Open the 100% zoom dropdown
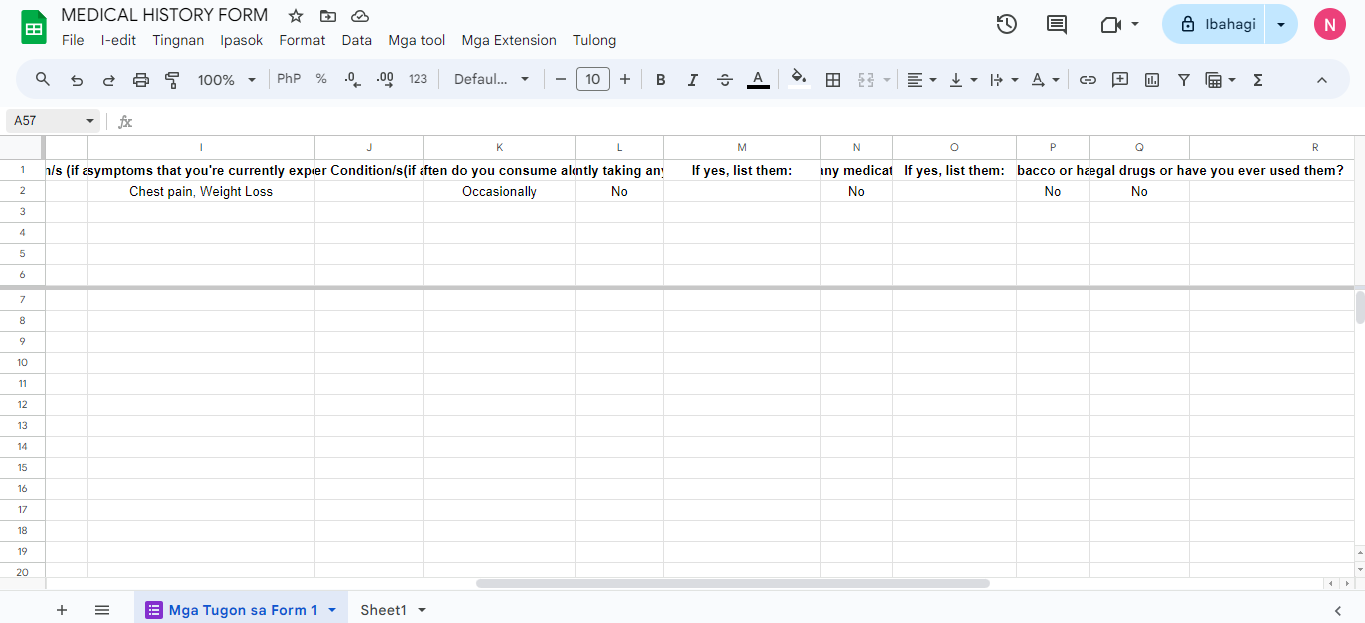The height and width of the screenshot is (623, 1365). pyautogui.click(x=227, y=79)
